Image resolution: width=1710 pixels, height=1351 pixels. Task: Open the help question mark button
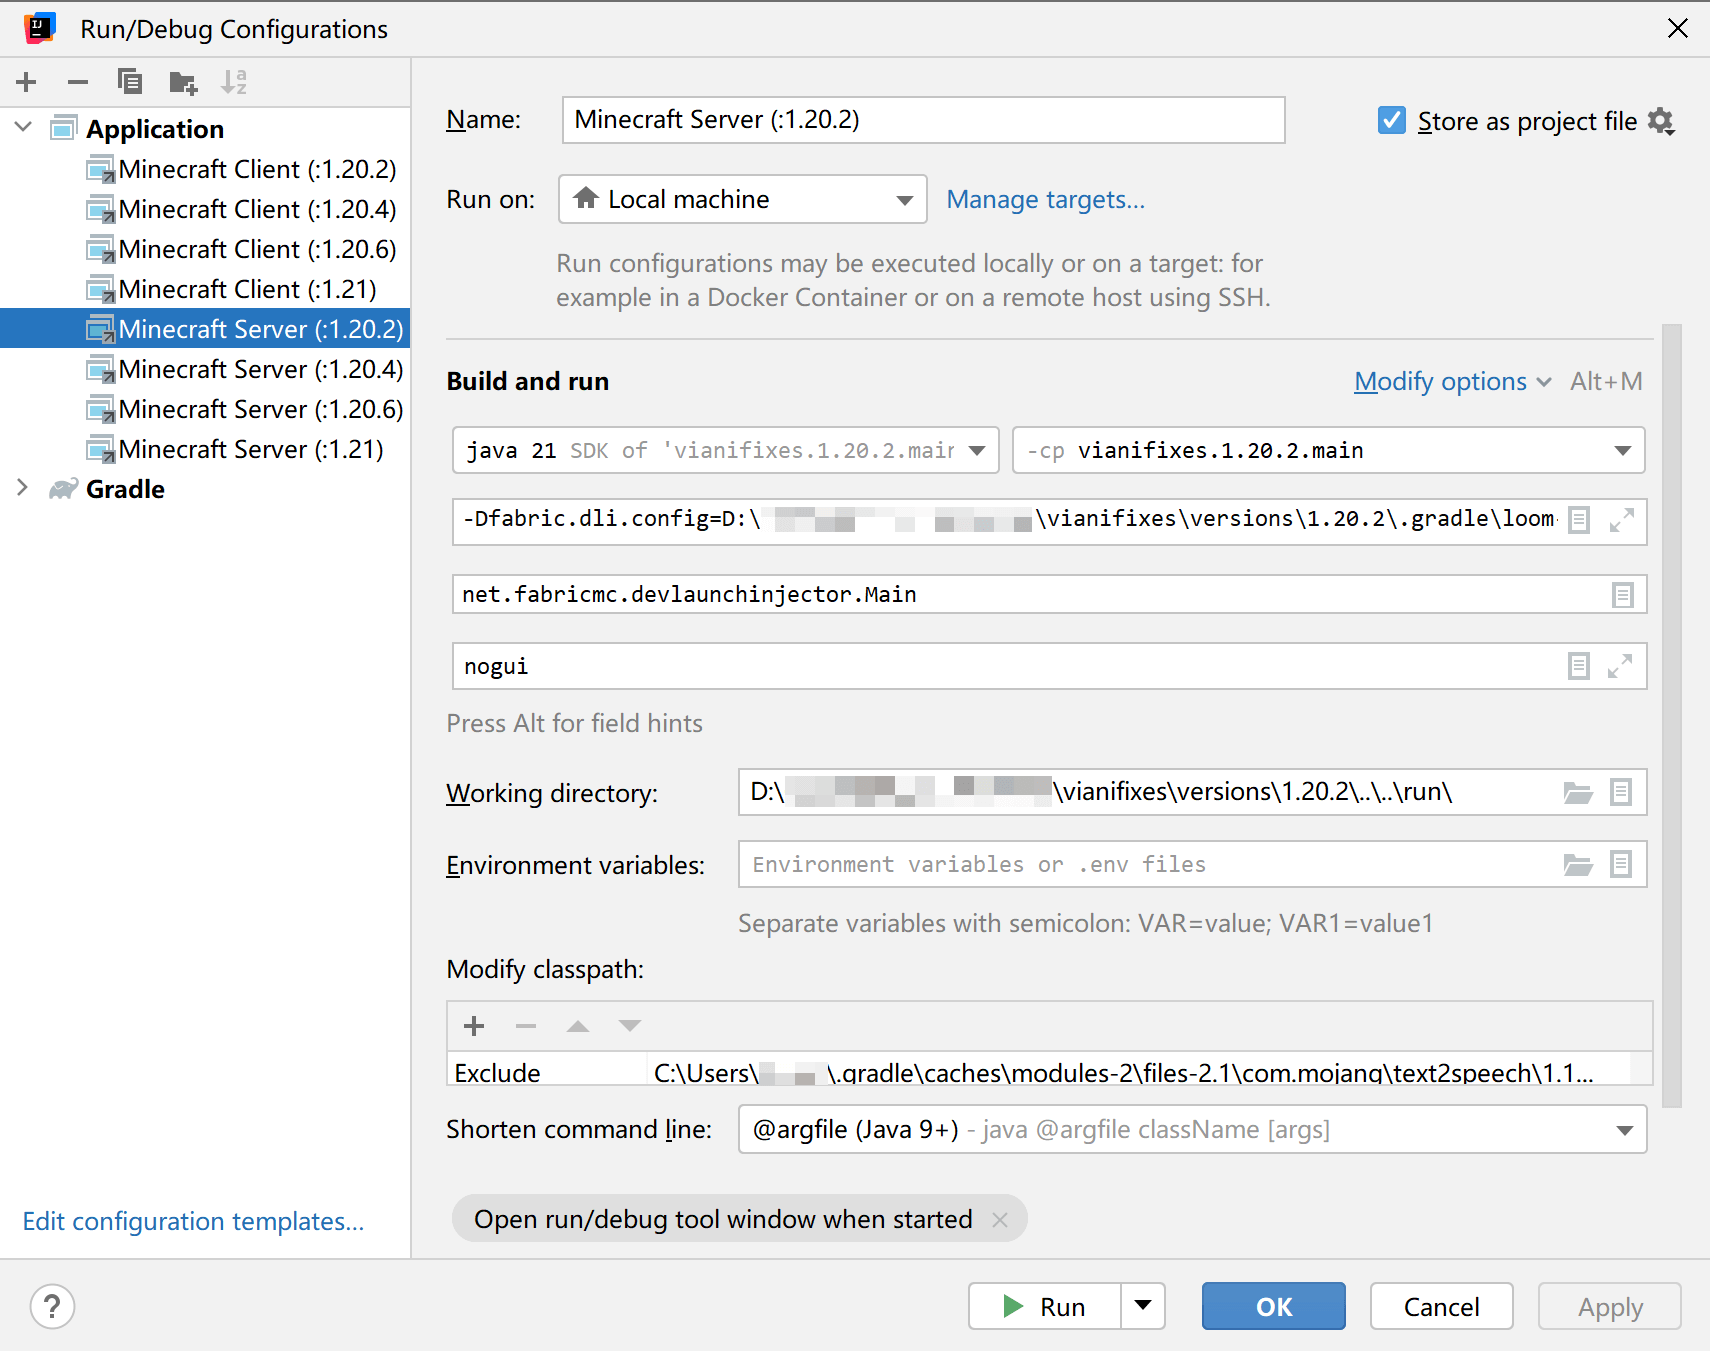(x=52, y=1306)
